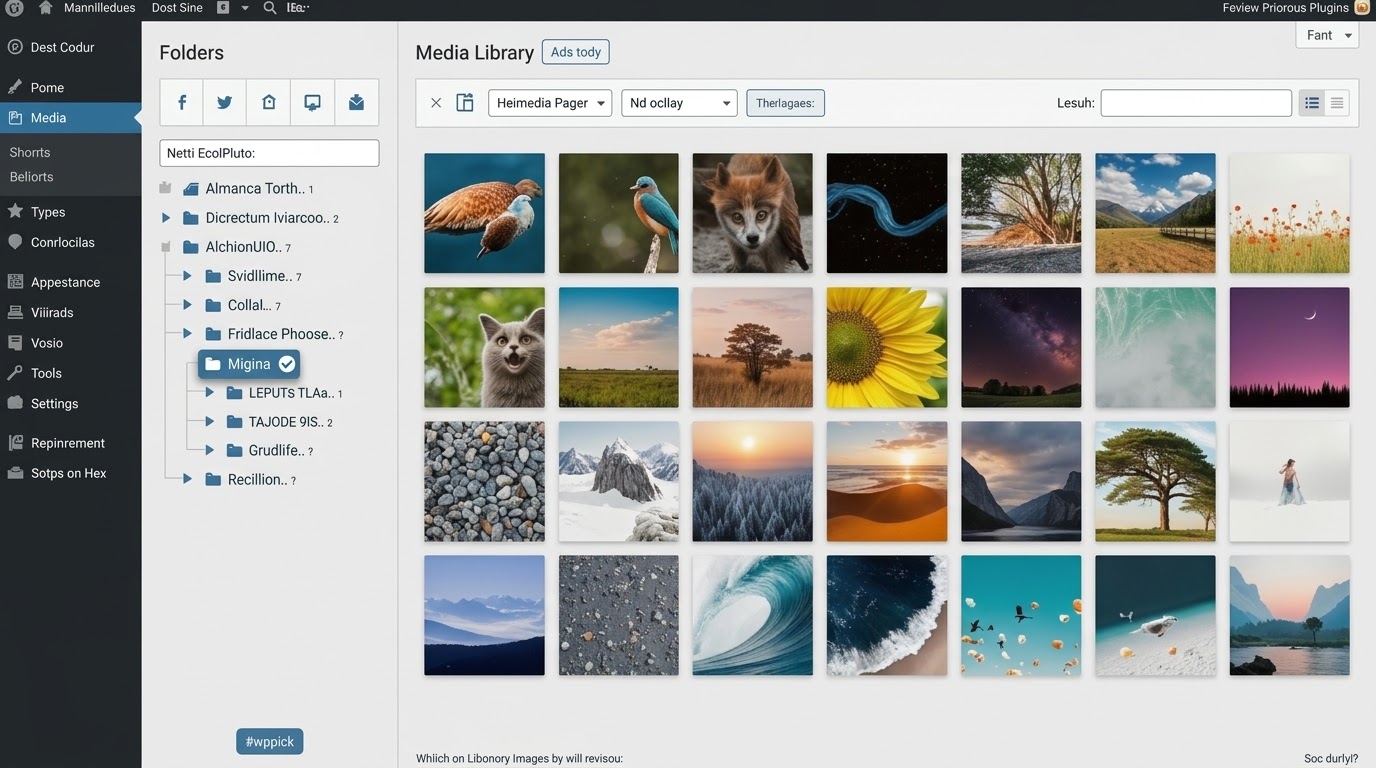Click Feview Priorous Plugins link

[x=1286, y=8]
